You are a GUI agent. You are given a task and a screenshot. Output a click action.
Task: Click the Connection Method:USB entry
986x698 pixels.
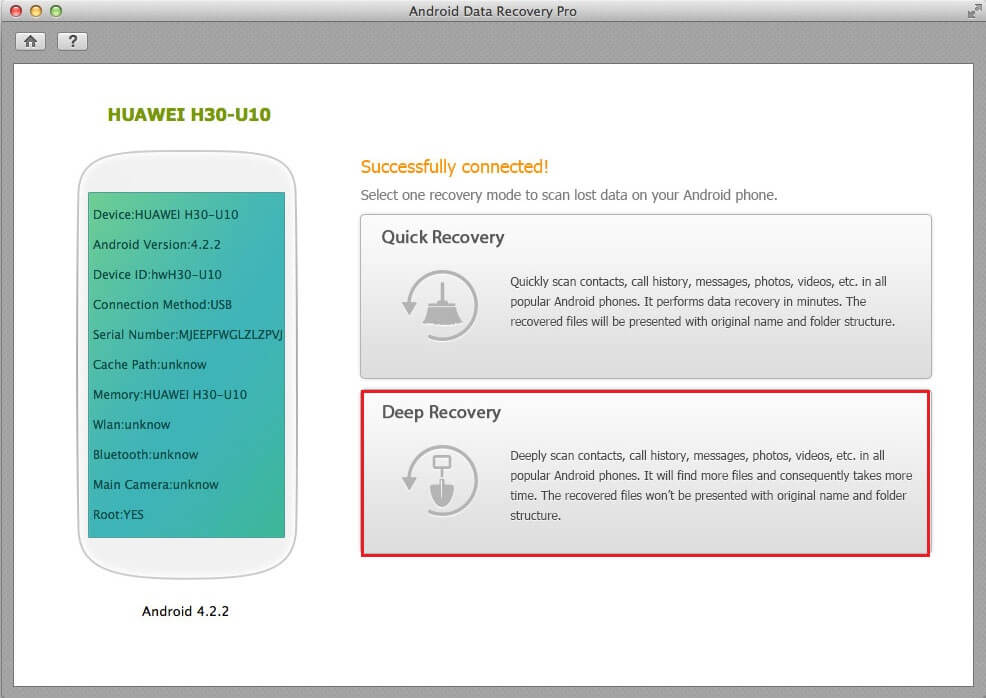tap(148, 304)
